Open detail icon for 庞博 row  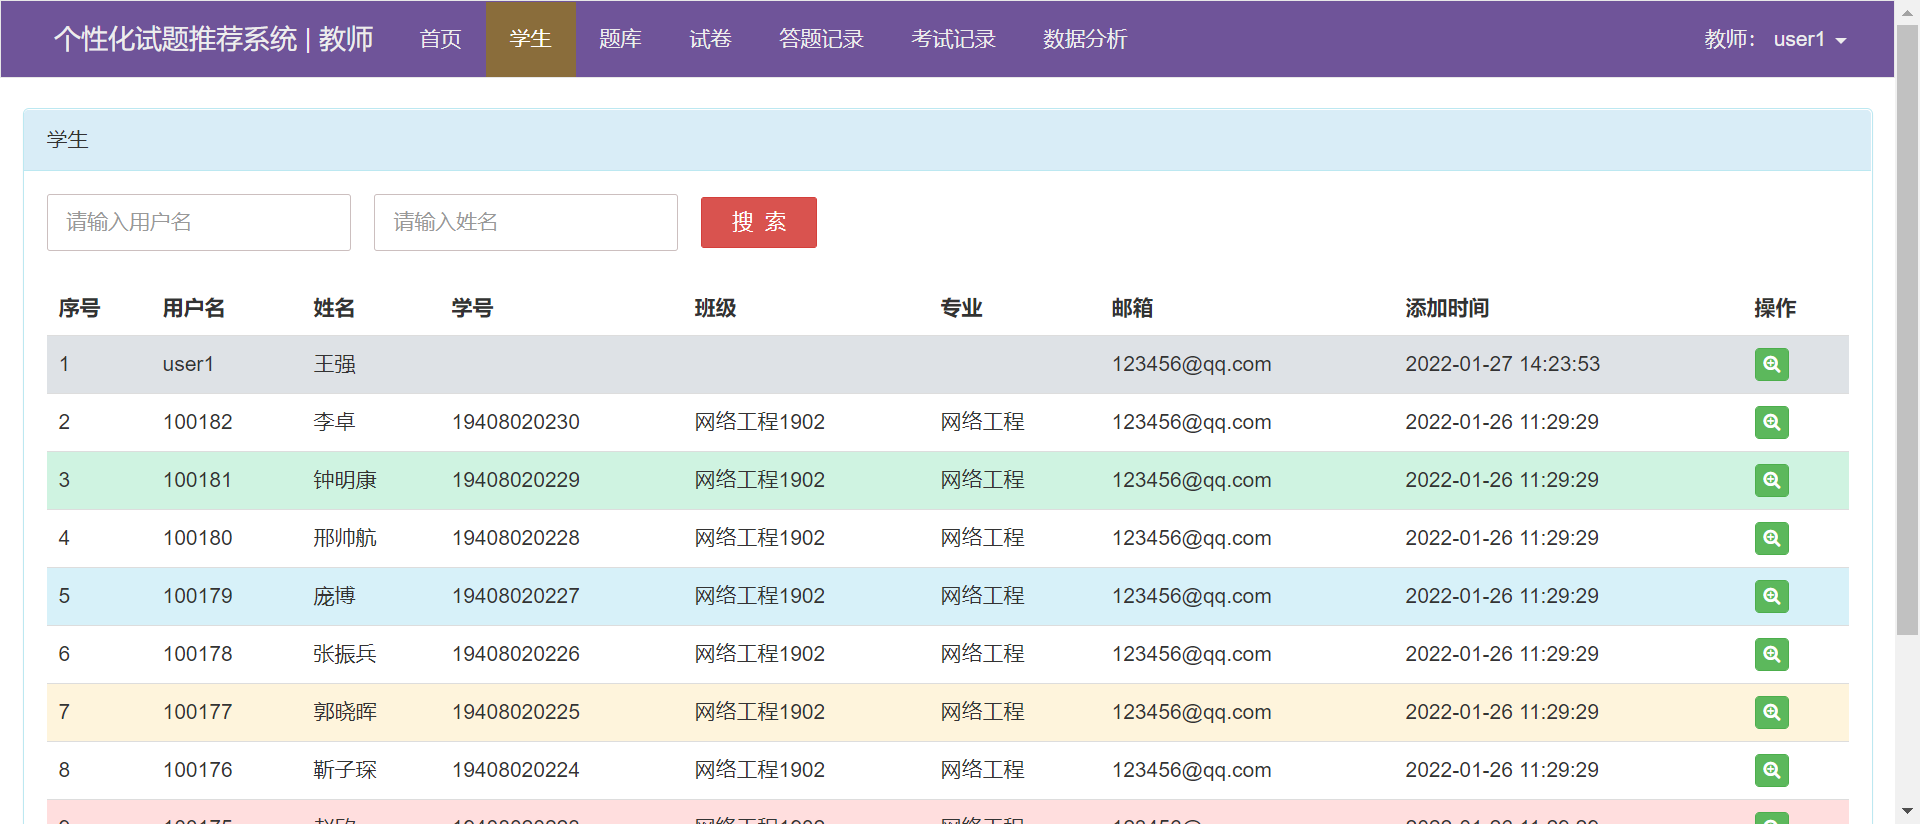coord(1771,596)
